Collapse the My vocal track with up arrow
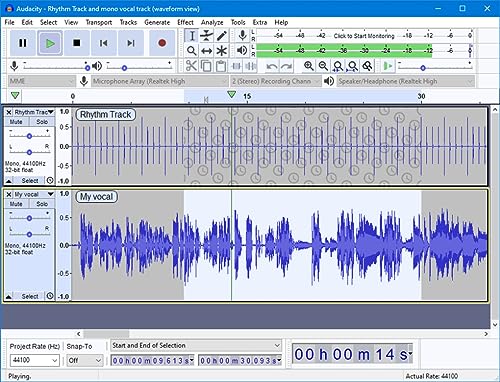Screen dimensions: 500x382 click(x=9, y=296)
